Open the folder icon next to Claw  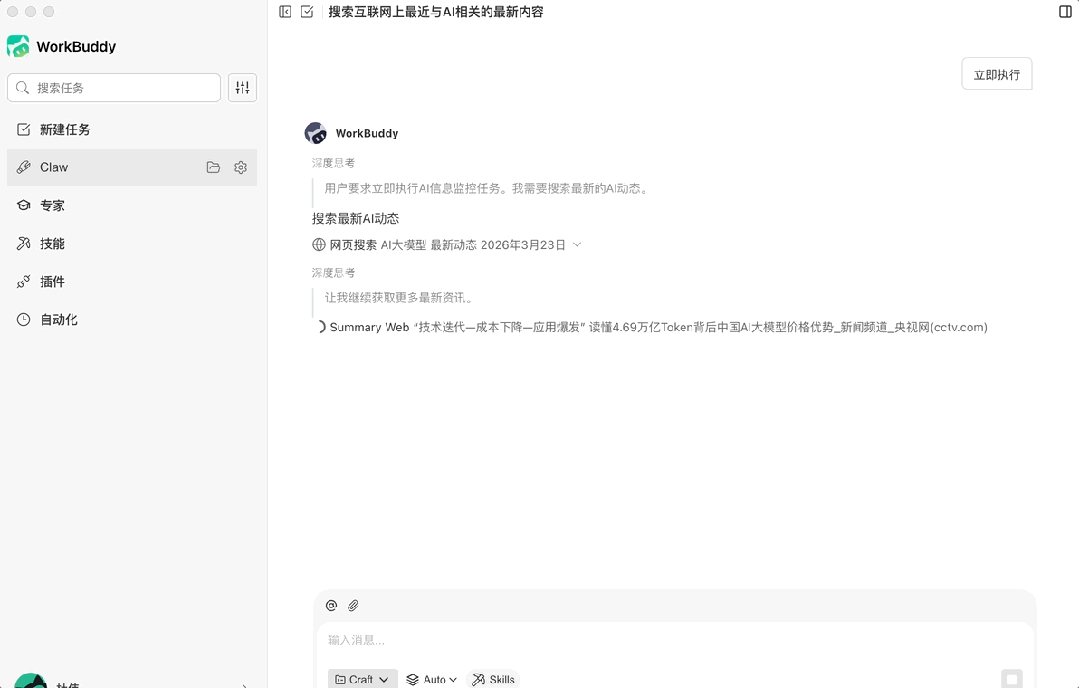213,167
